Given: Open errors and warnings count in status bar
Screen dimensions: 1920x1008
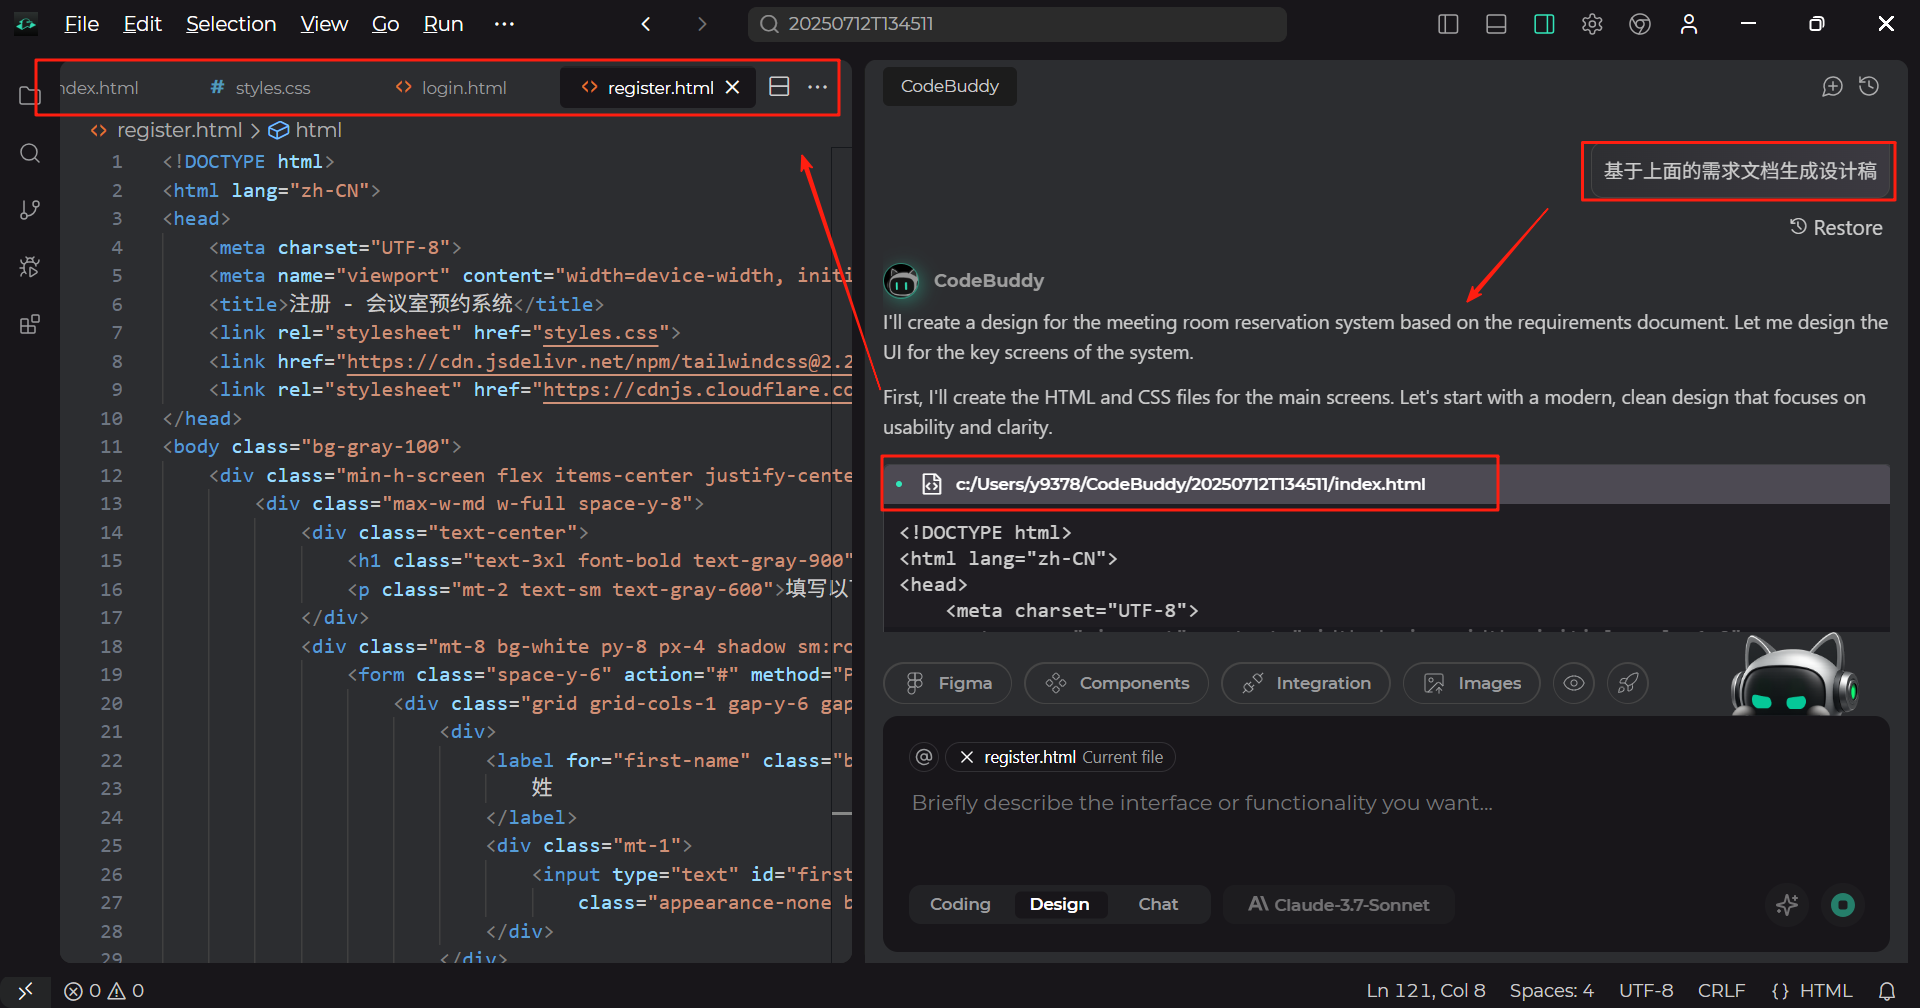Looking at the screenshot, I should click(104, 991).
